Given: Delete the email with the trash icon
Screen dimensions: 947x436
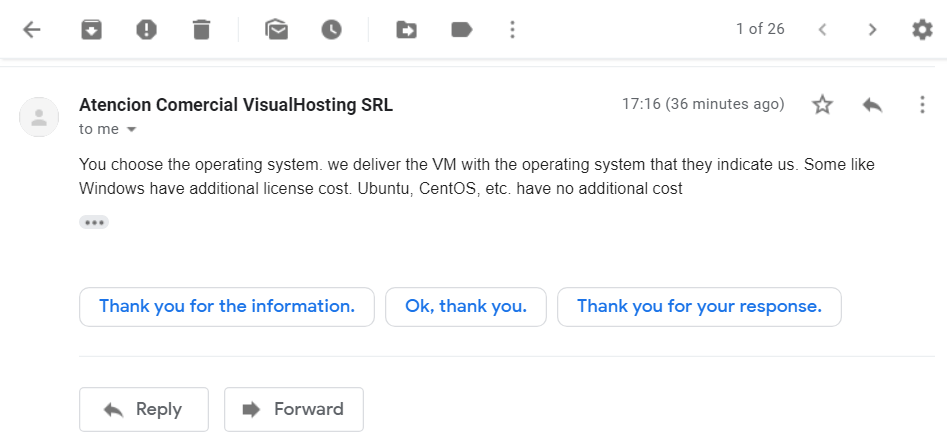Looking at the screenshot, I should (201, 29).
